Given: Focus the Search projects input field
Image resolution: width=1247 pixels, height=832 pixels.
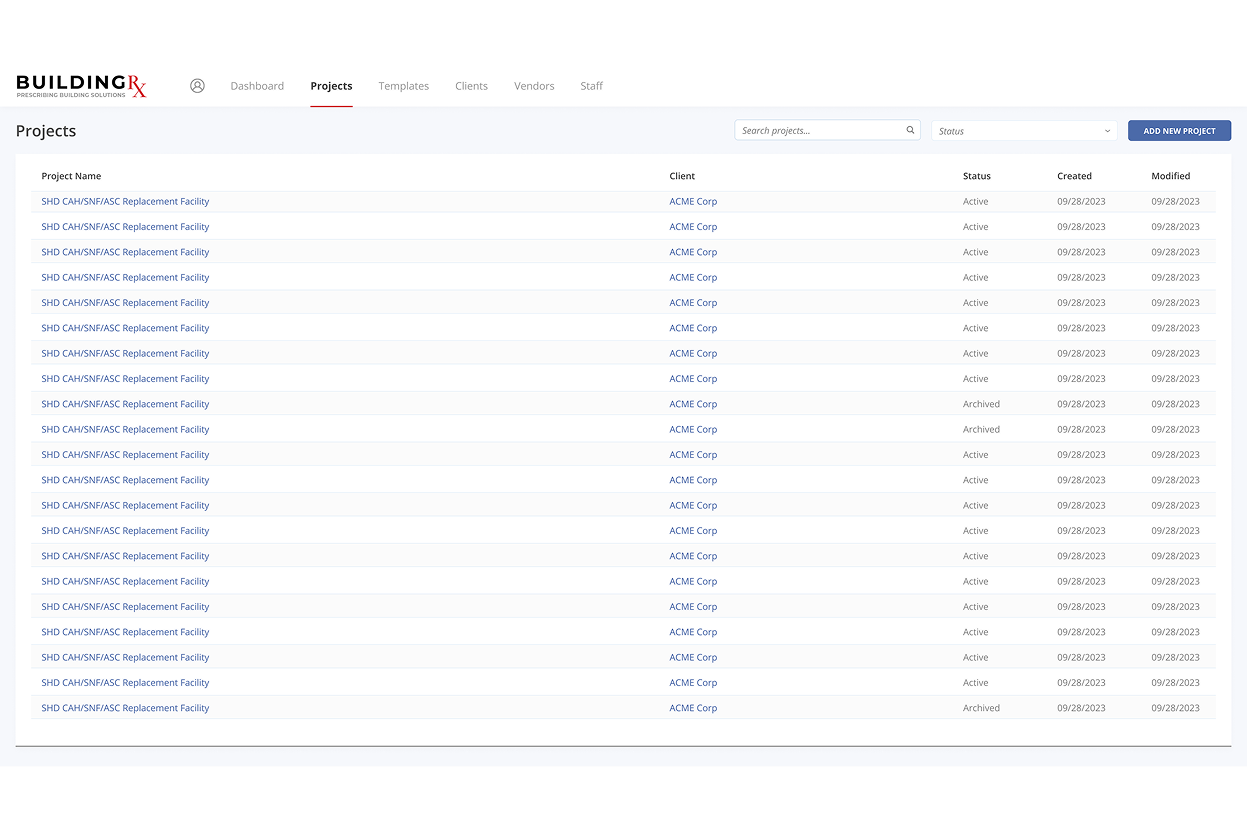Looking at the screenshot, I should (818, 131).
